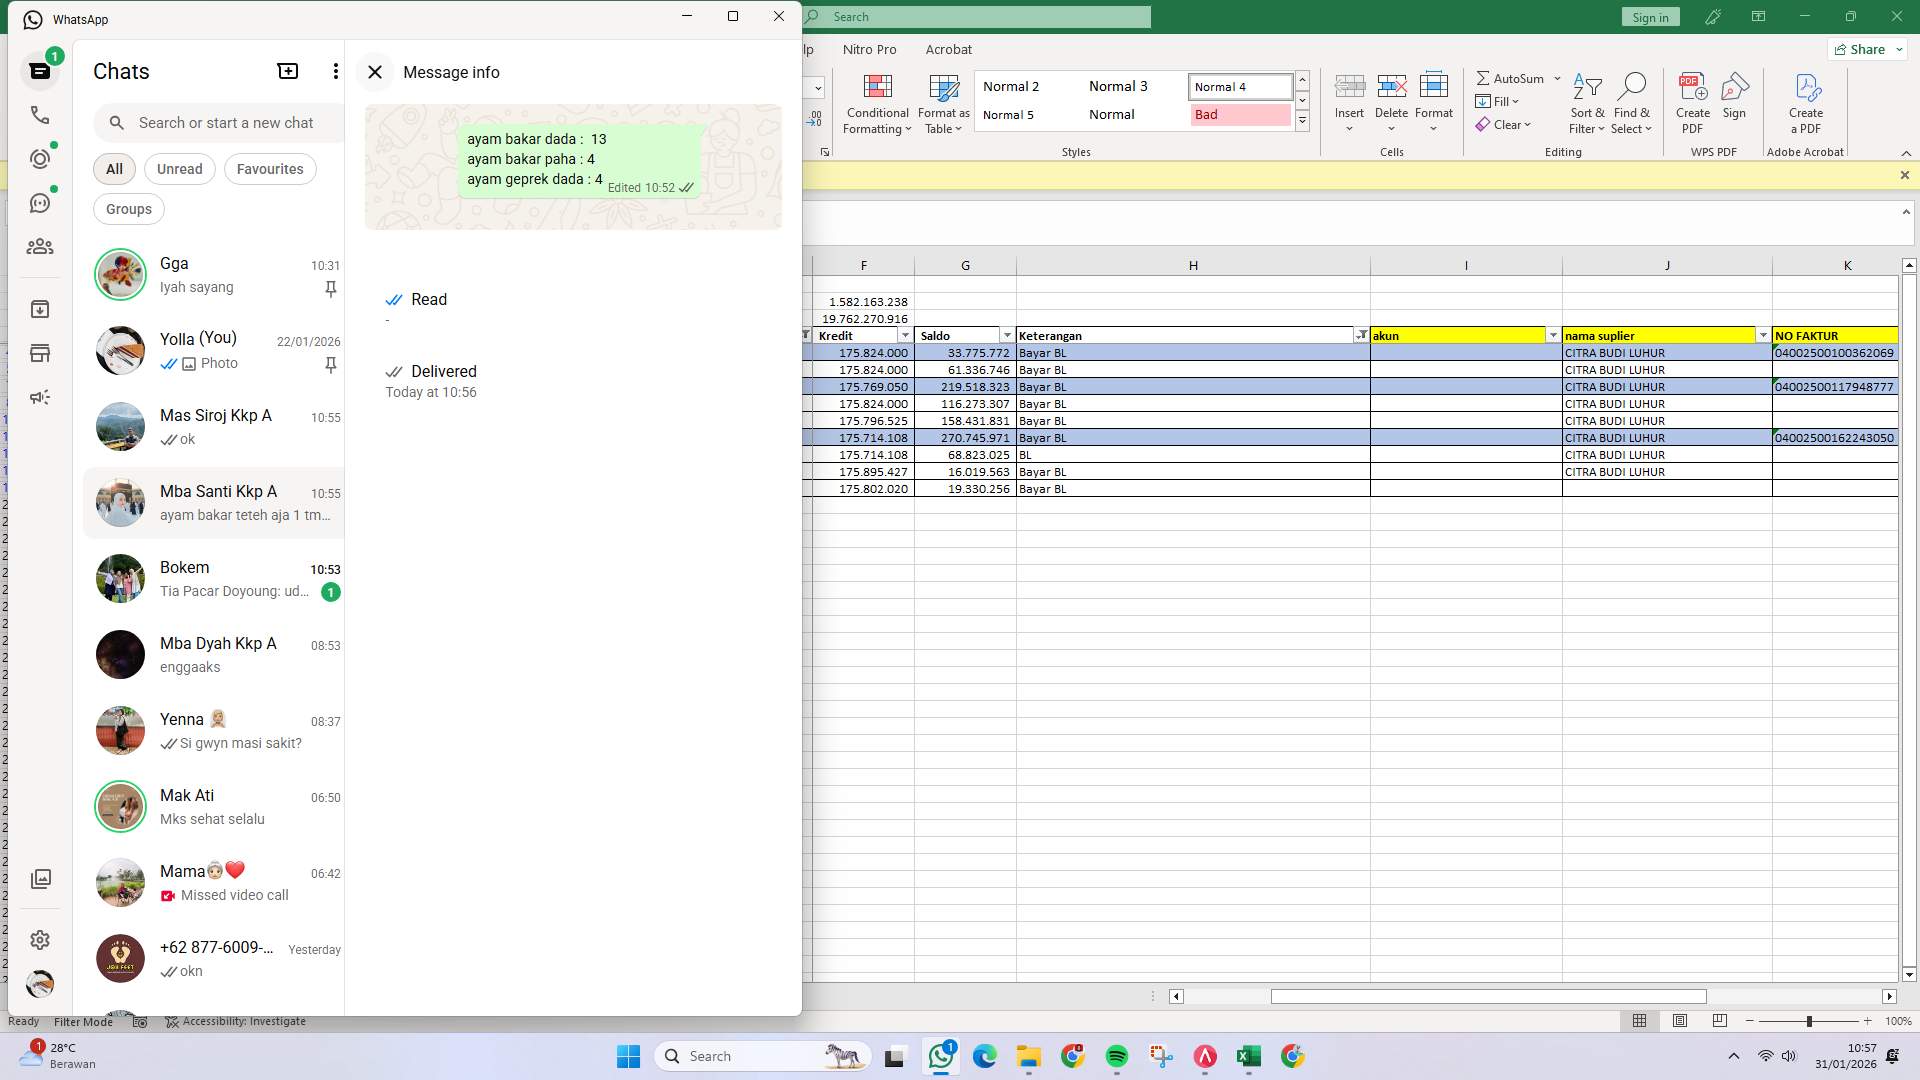Click the Sign in button
Screen dimensions: 1920x1080
(x=1650, y=16)
